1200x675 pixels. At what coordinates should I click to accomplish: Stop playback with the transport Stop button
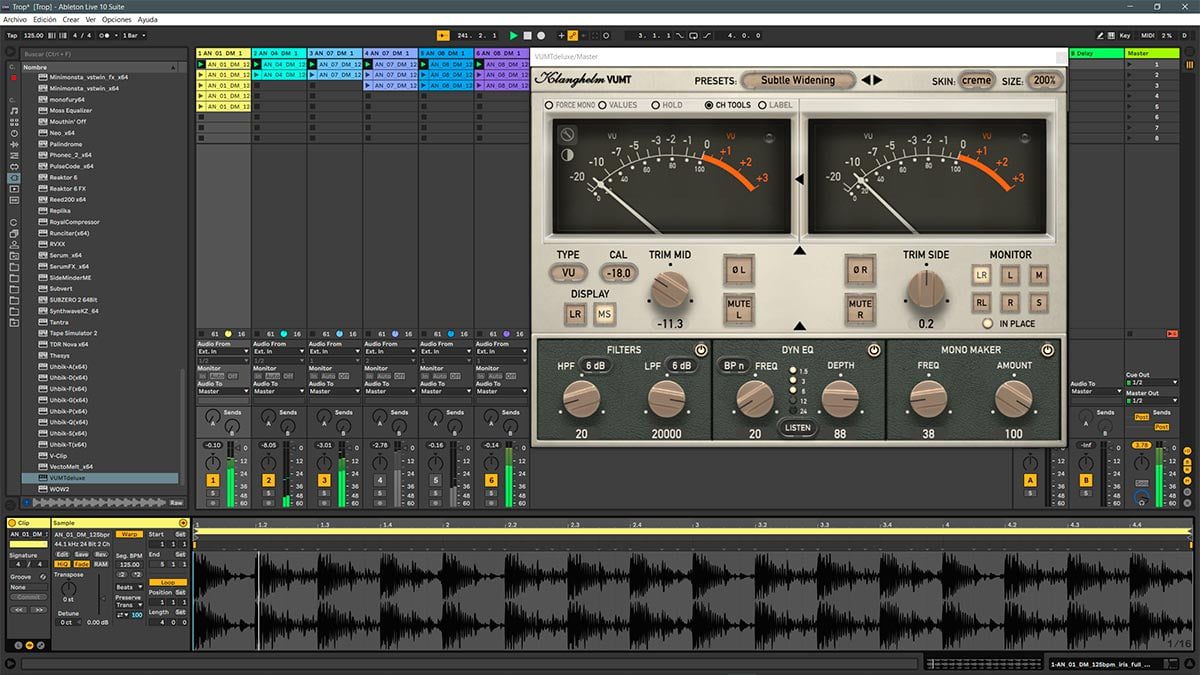[x=527, y=35]
